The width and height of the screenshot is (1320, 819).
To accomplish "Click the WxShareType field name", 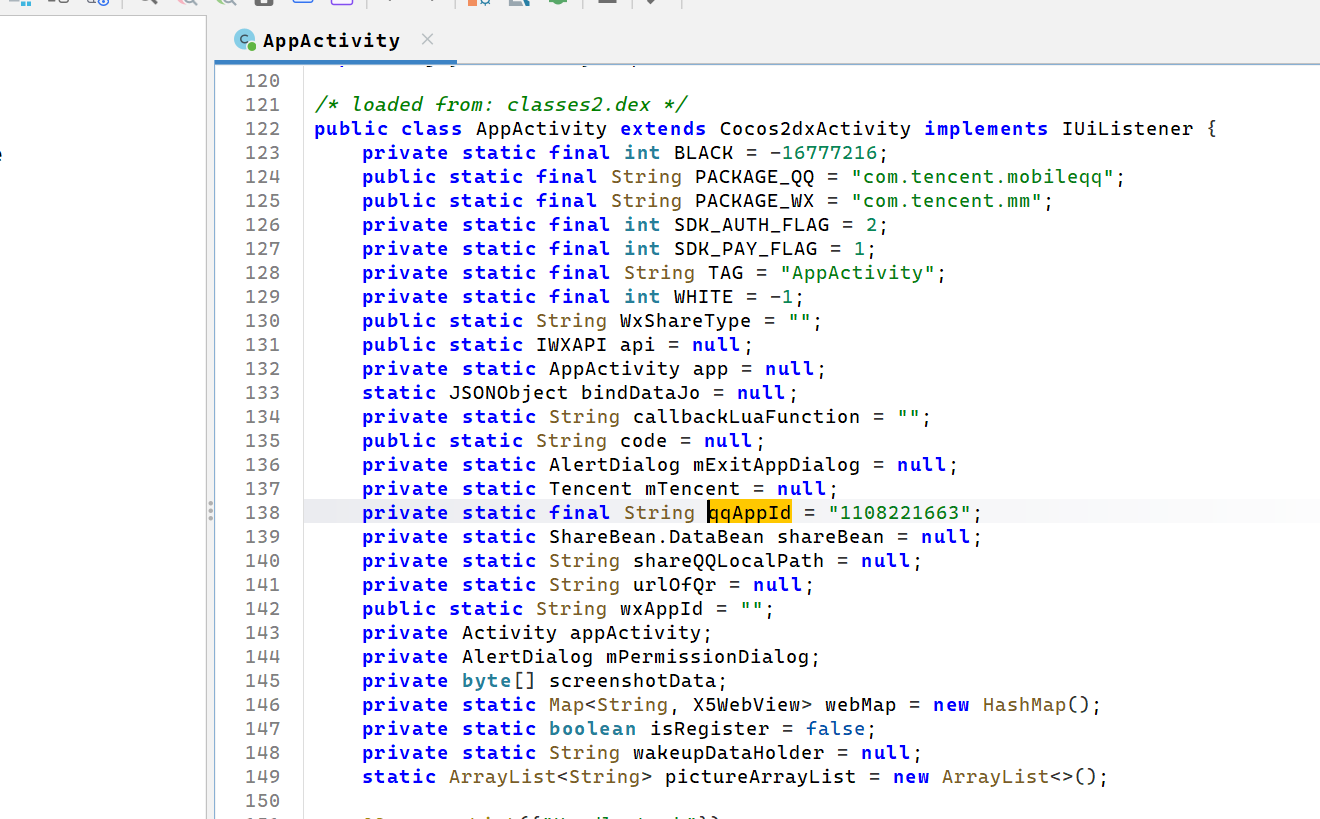I will click(x=685, y=321).
